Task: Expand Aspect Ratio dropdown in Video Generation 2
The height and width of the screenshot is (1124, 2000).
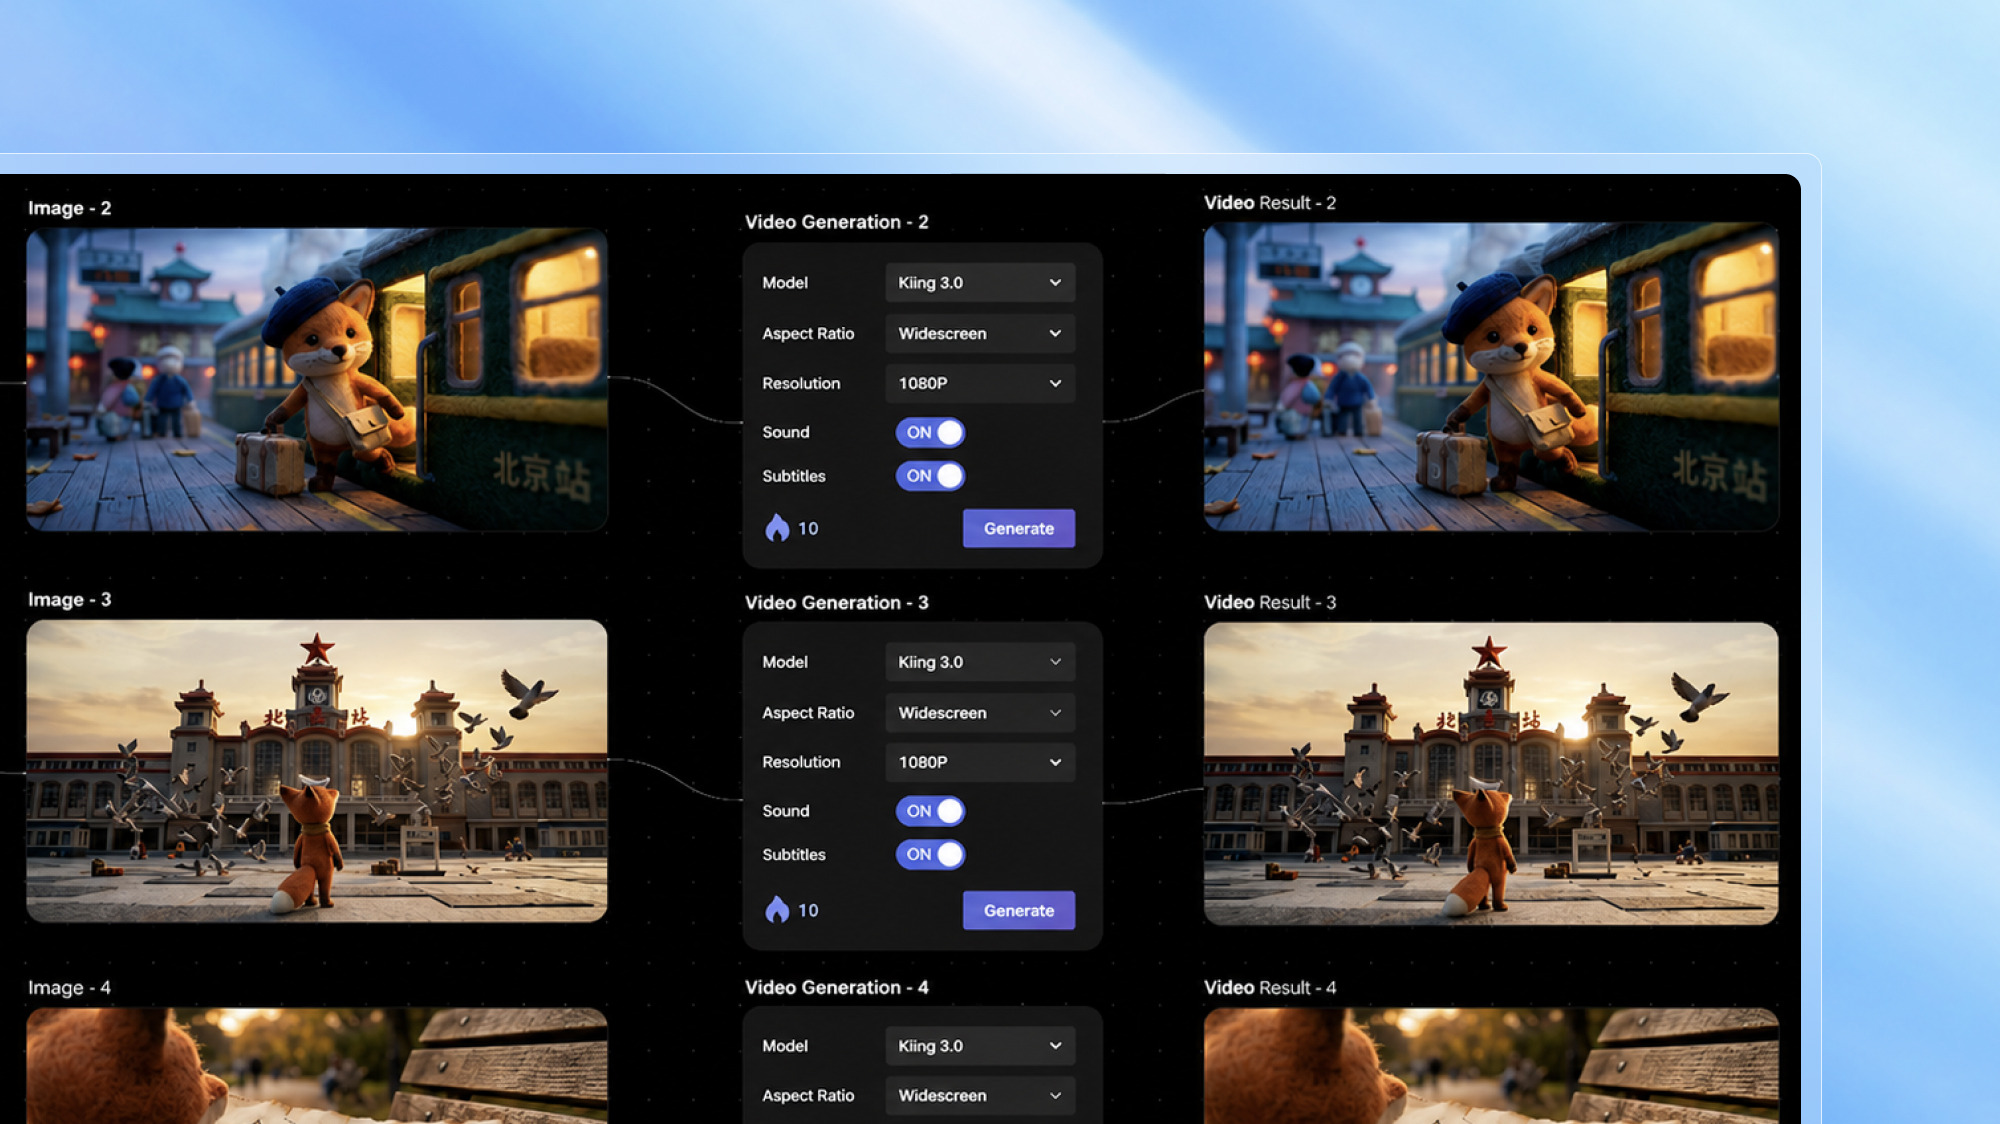Action: 980,333
